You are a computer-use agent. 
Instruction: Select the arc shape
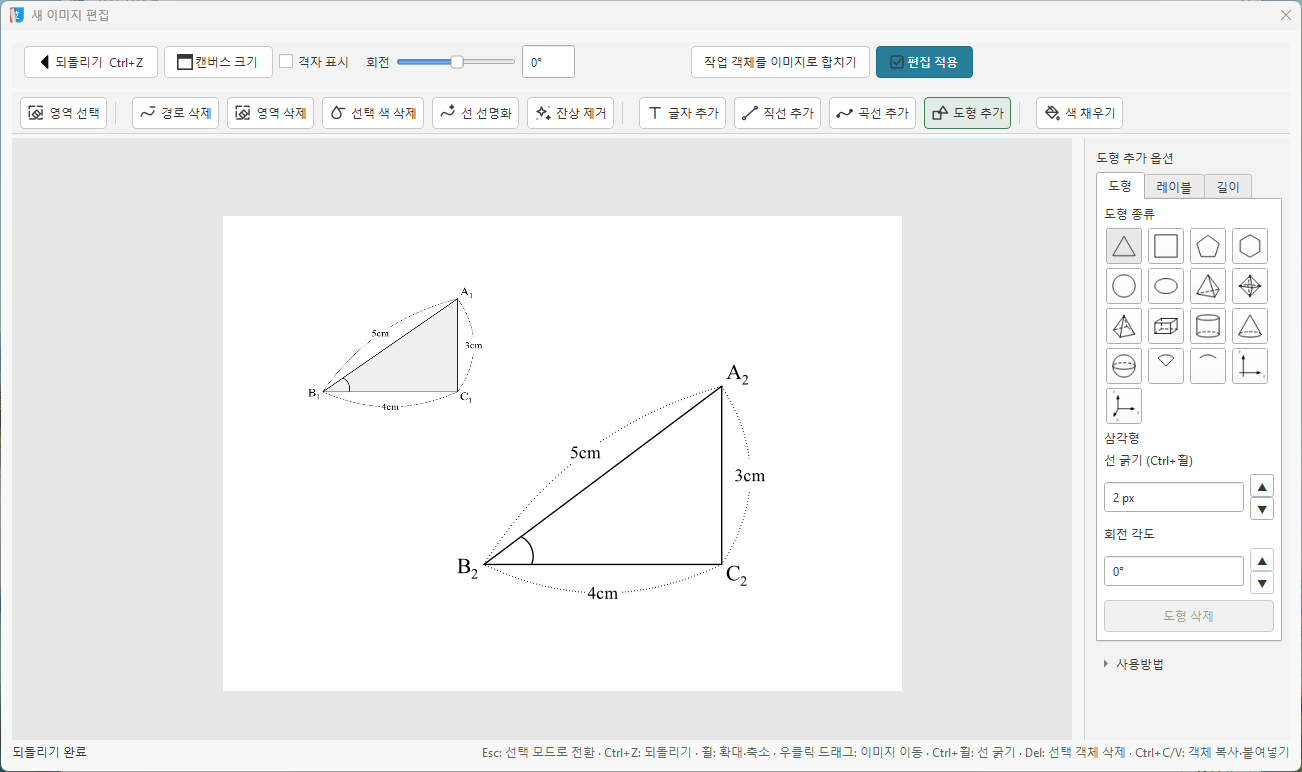click(x=1208, y=366)
